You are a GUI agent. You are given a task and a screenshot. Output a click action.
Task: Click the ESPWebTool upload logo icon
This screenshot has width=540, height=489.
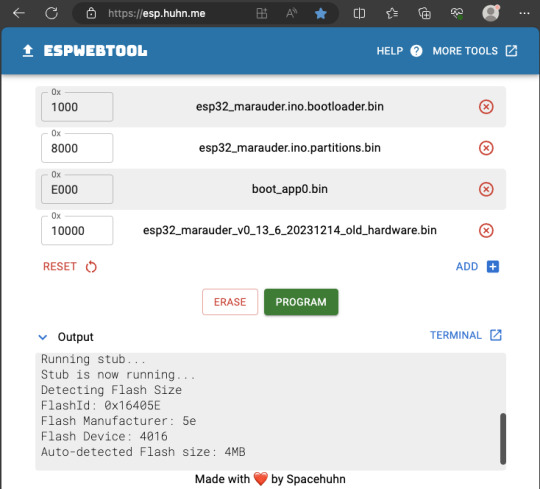28,51
